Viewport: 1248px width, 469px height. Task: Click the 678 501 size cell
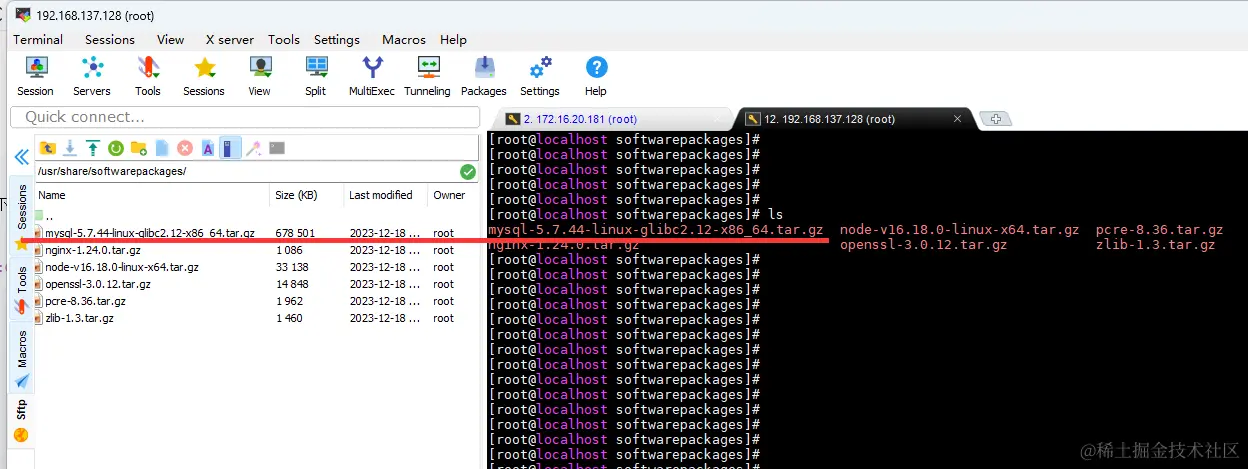tap(296, 233)
